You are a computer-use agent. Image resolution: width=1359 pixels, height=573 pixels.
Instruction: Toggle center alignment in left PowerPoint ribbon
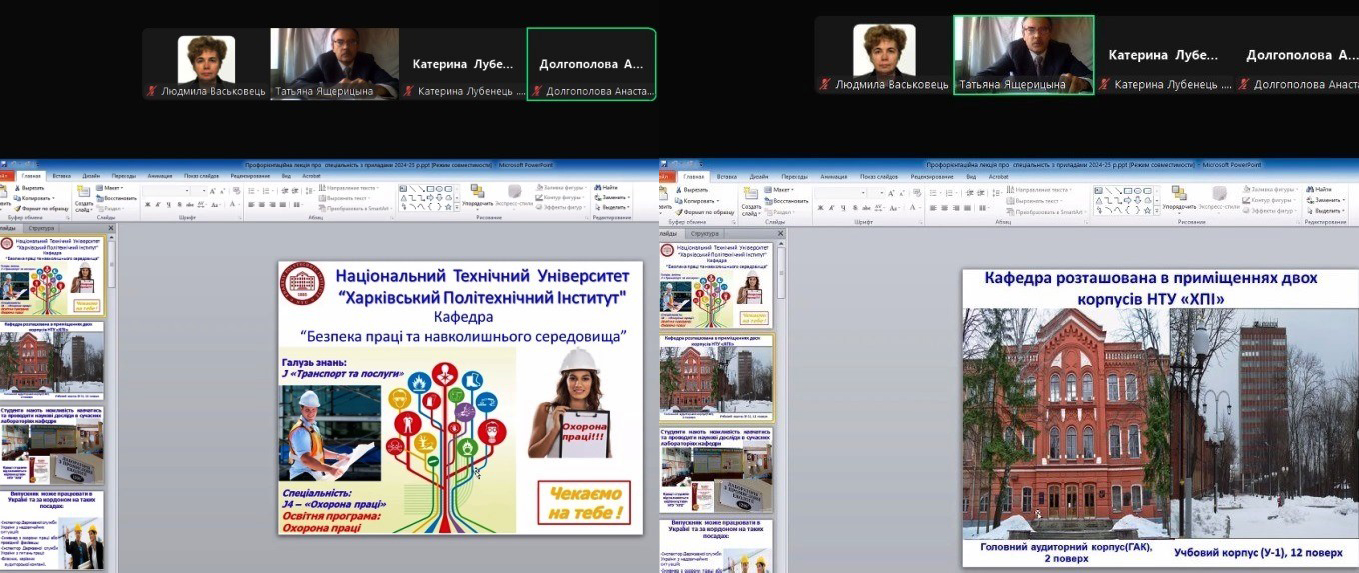click(x=261, y=204)
